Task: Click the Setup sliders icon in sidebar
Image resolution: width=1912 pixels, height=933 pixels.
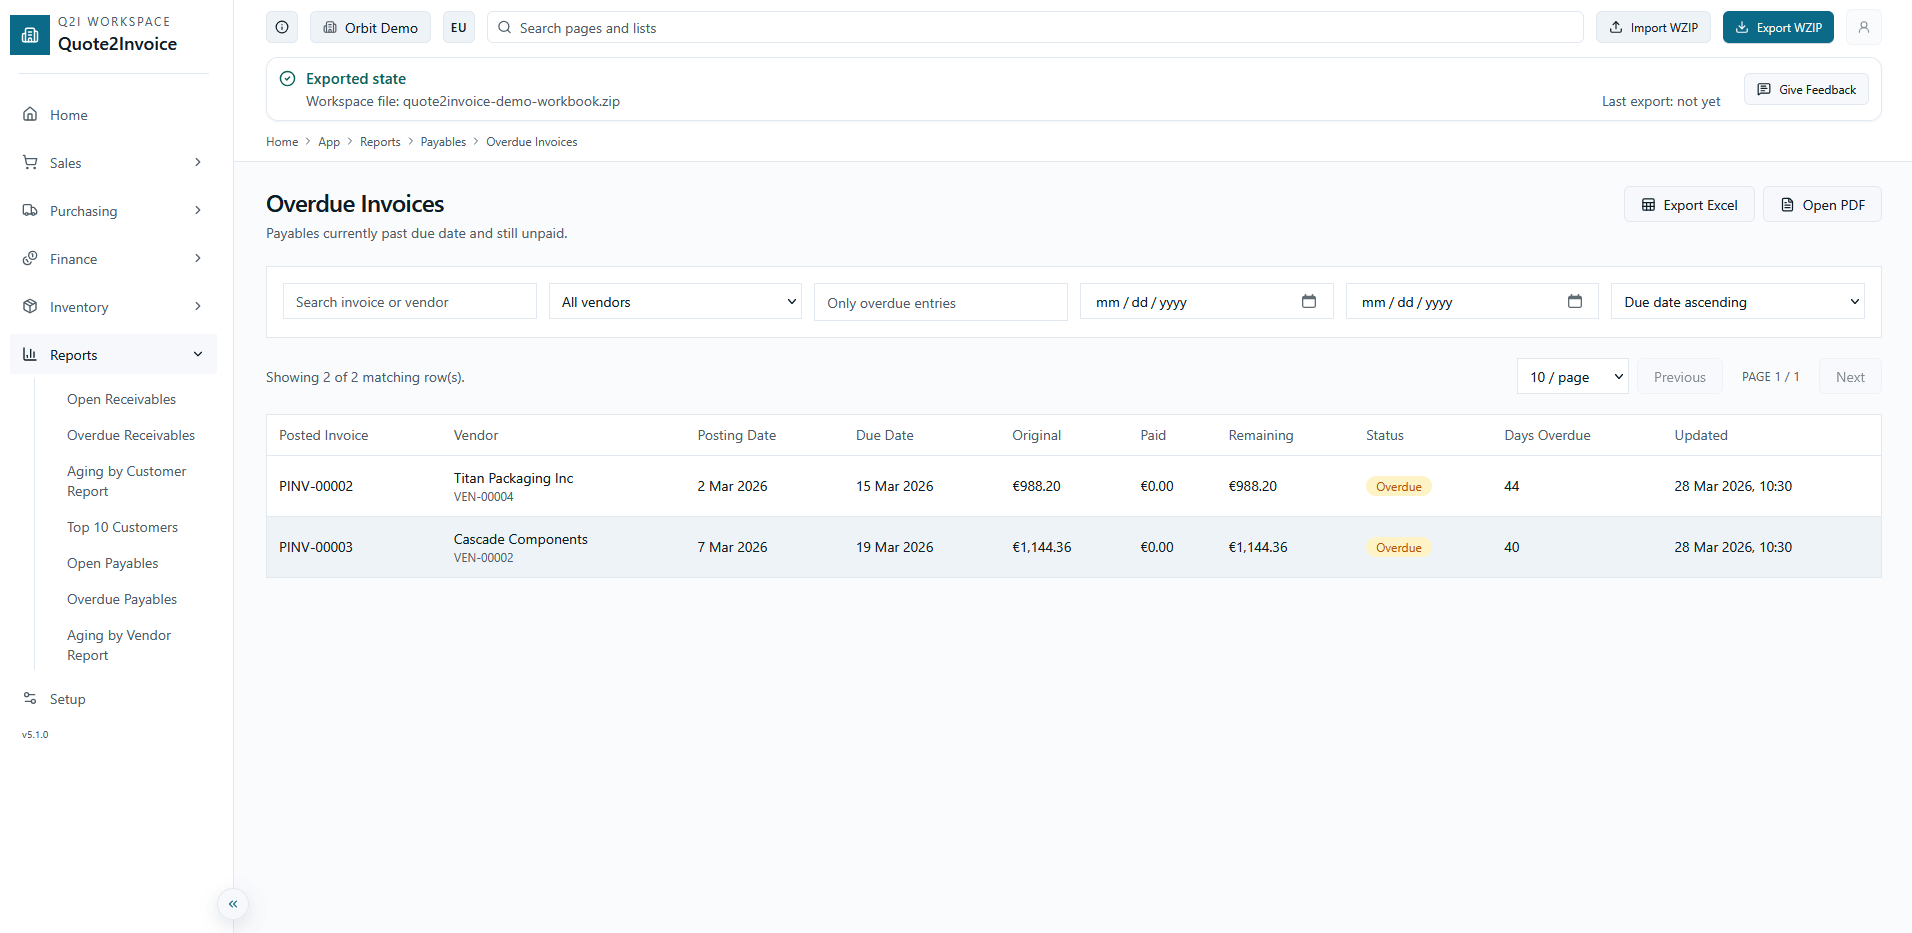Action: click(30, 699)
